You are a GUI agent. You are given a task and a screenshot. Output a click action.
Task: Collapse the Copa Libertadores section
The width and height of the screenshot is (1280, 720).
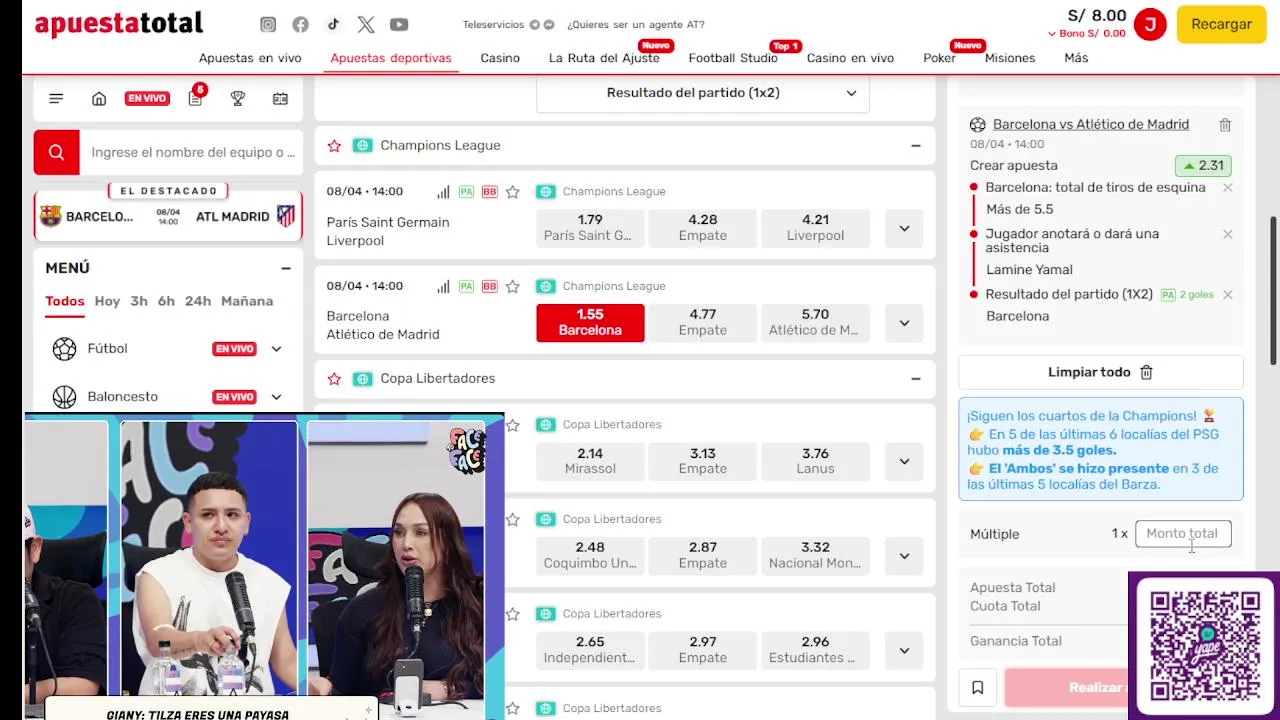click(915, 379)
